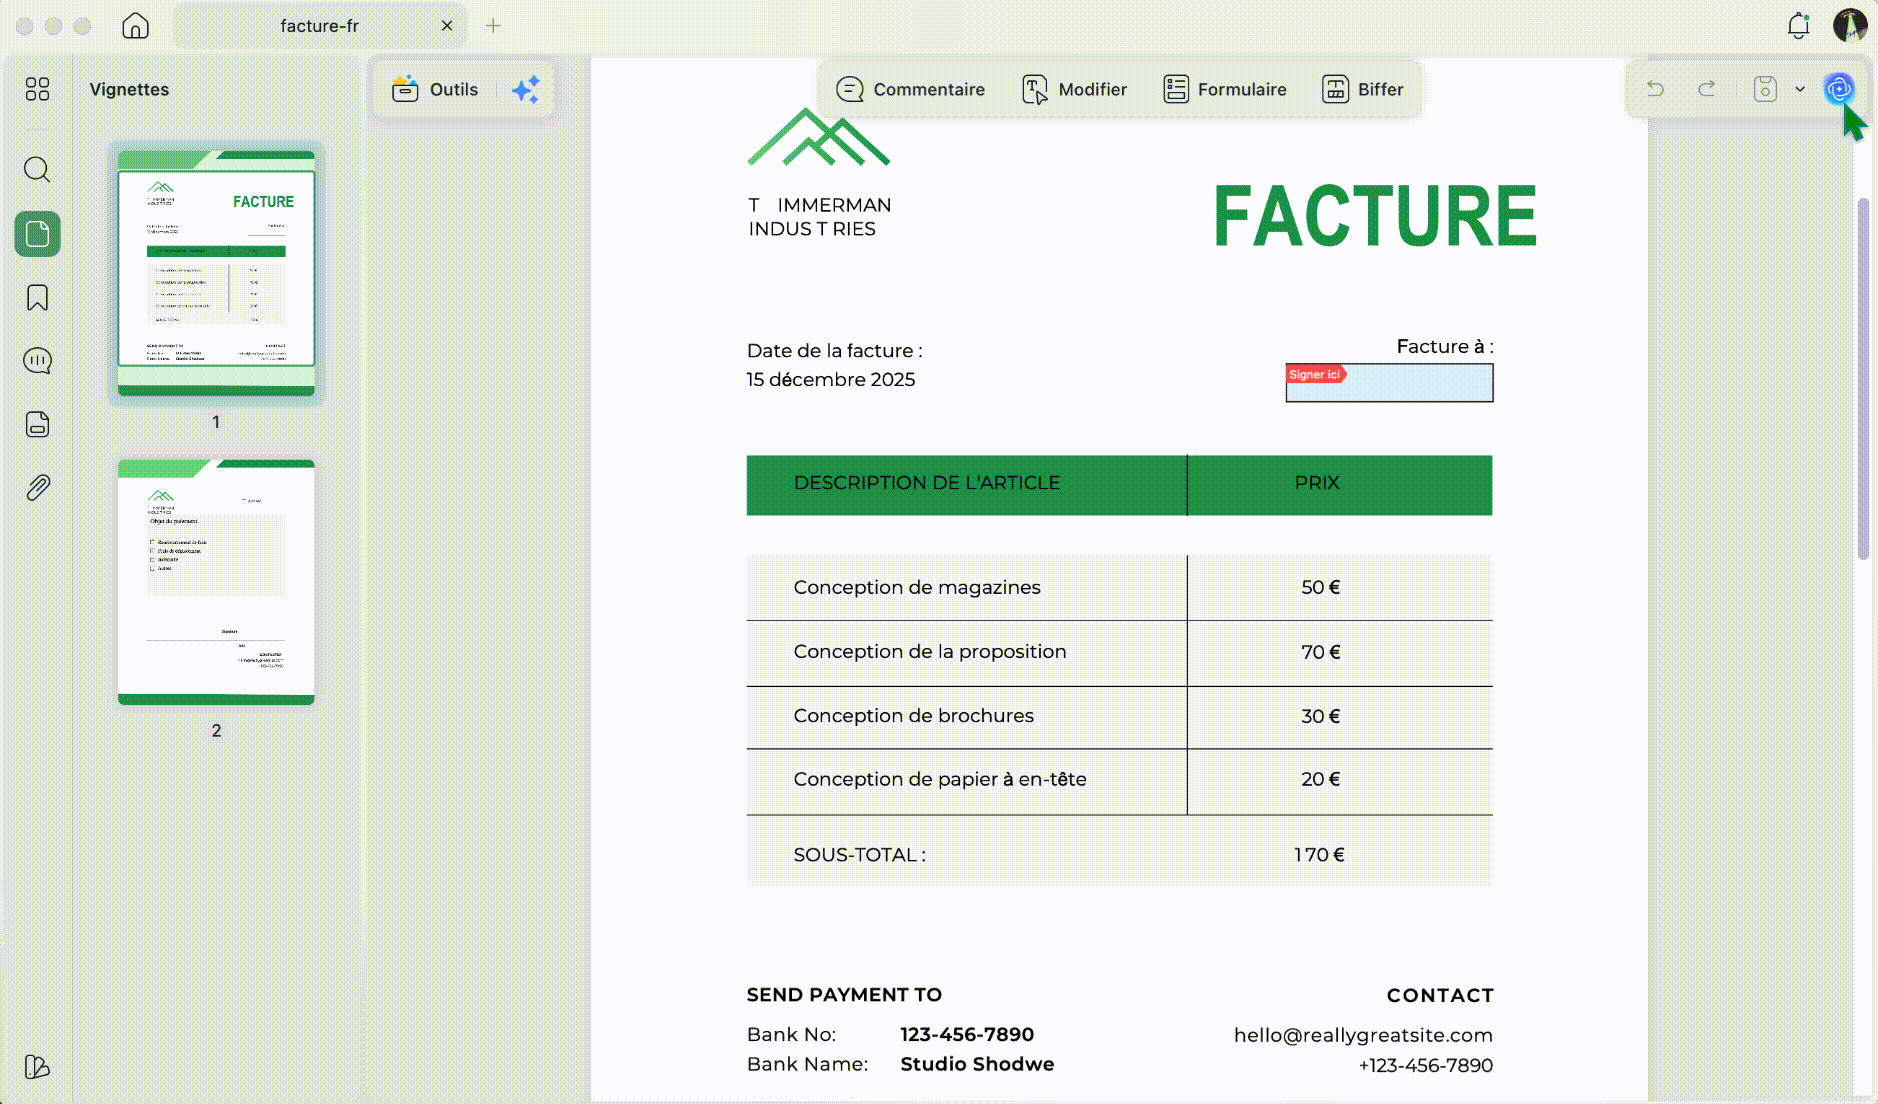
Task: Click '+123-456-7890' phone number
Action: click(1425, 1065)
